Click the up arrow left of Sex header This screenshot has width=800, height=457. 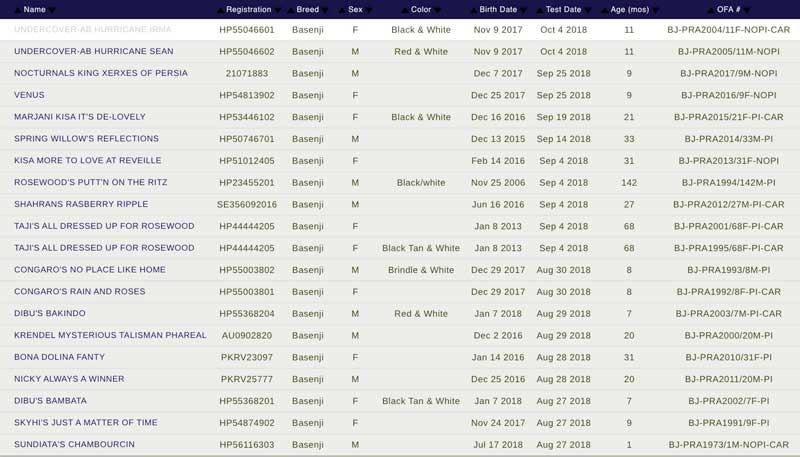[341, 10]
